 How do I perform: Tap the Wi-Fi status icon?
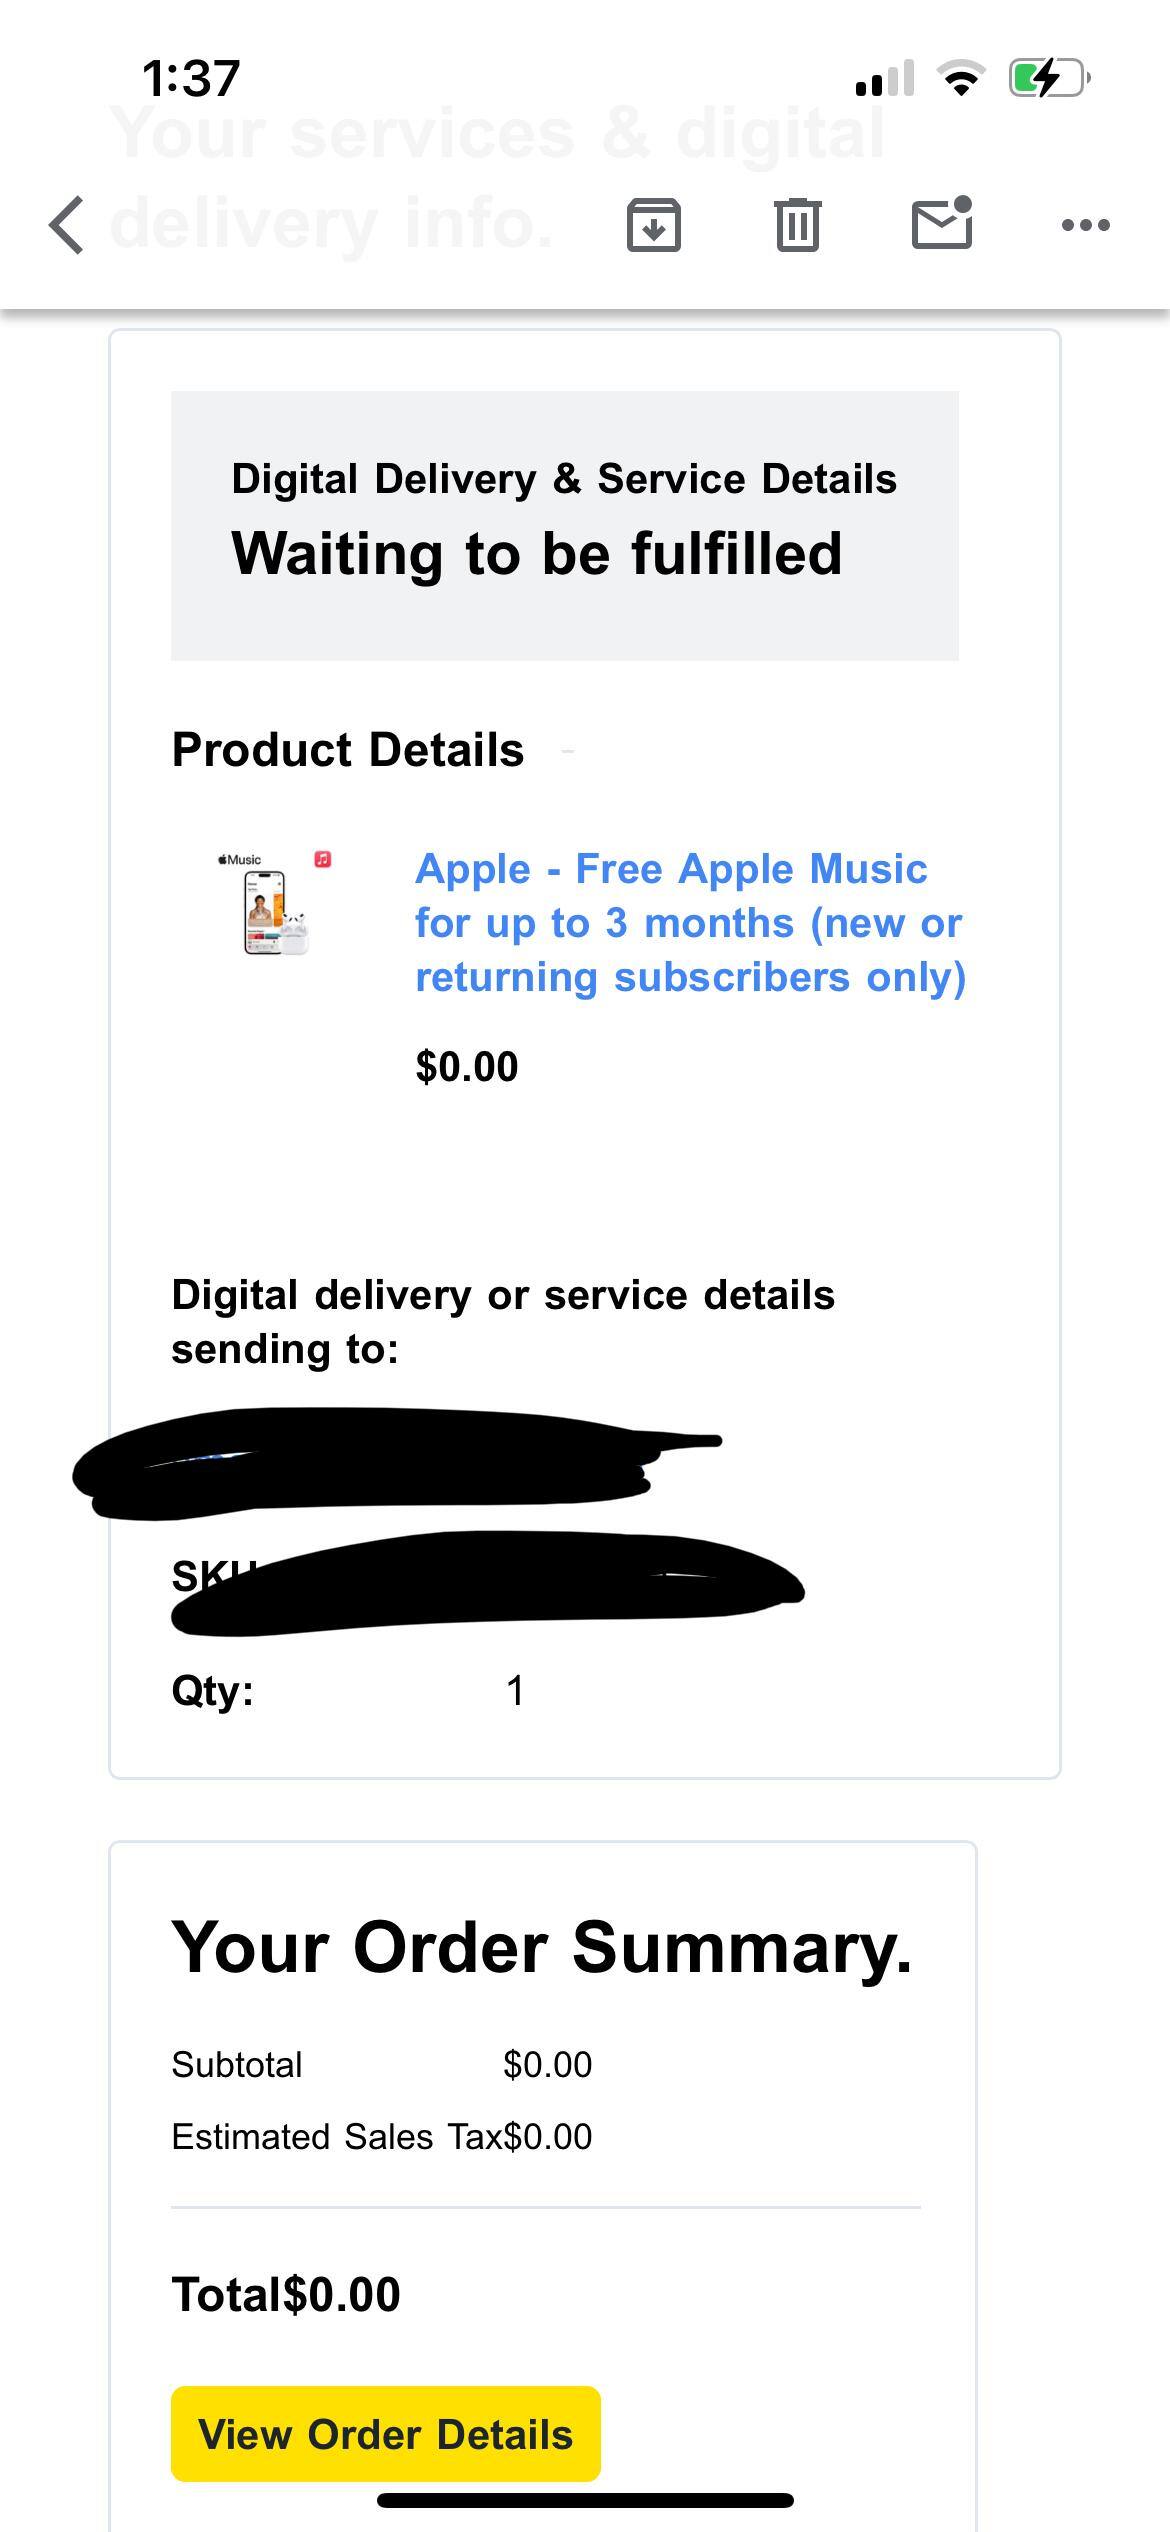click(962, 80)
